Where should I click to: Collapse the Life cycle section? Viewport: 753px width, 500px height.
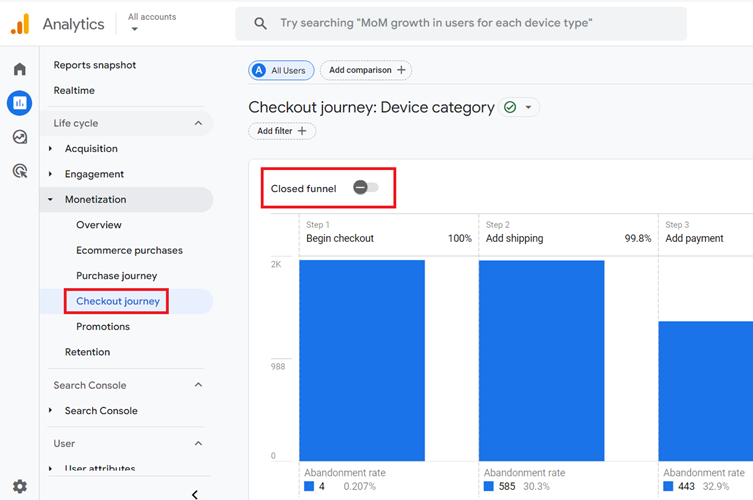coord(198,123)
